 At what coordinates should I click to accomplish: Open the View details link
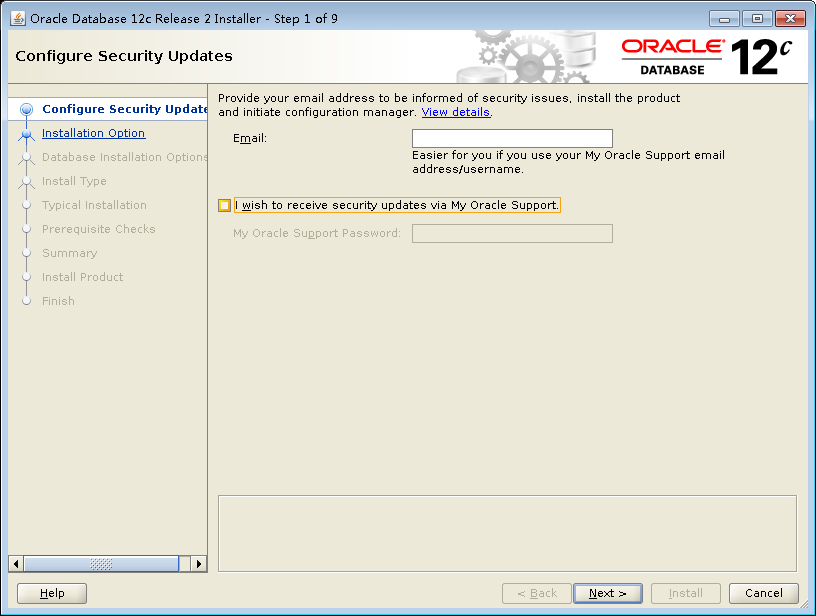[x=456, y=112]
